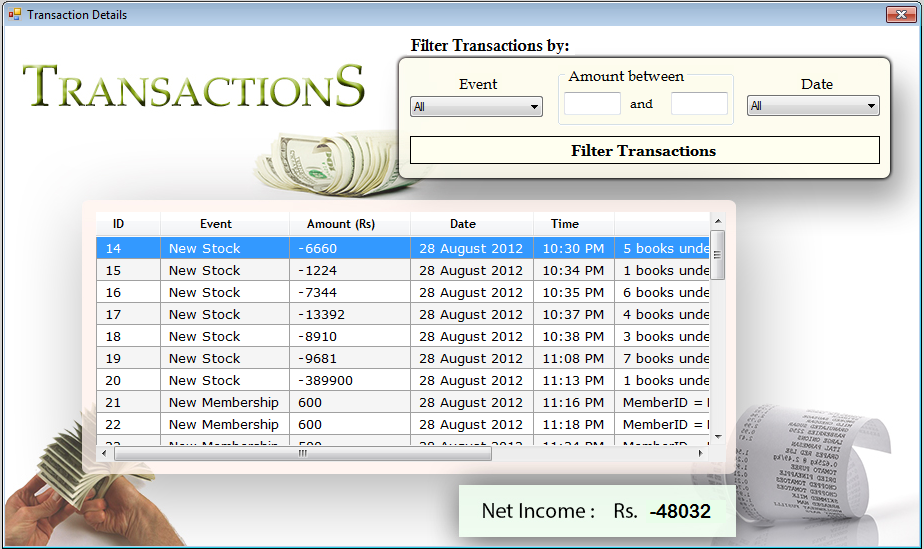Click the horizontal scrollbar thumb
Screen dimensions: 924x549
tap(302, 453)
